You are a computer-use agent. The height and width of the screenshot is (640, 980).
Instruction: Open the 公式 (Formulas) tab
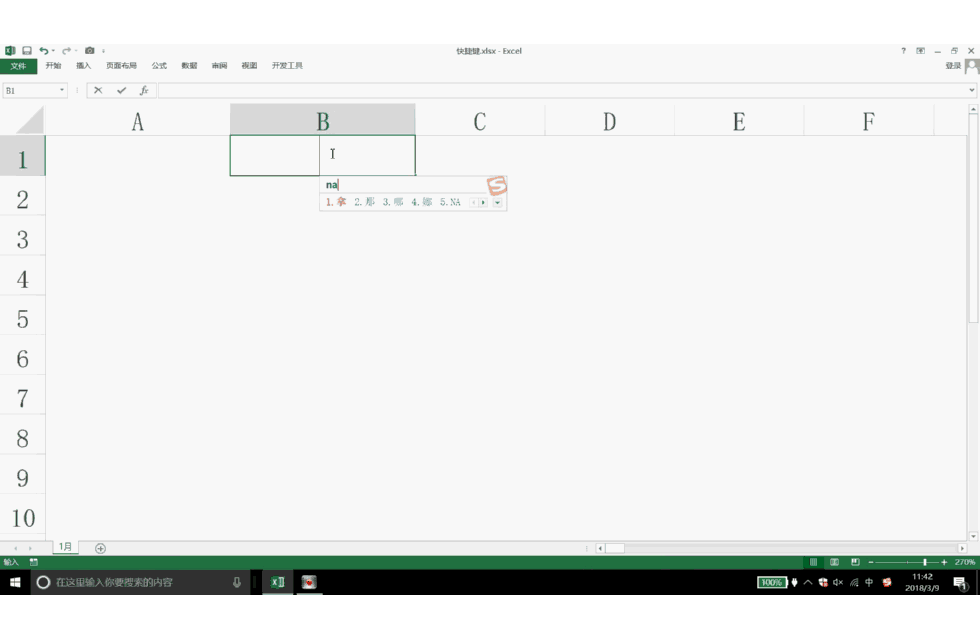click(x=159, y=66)
